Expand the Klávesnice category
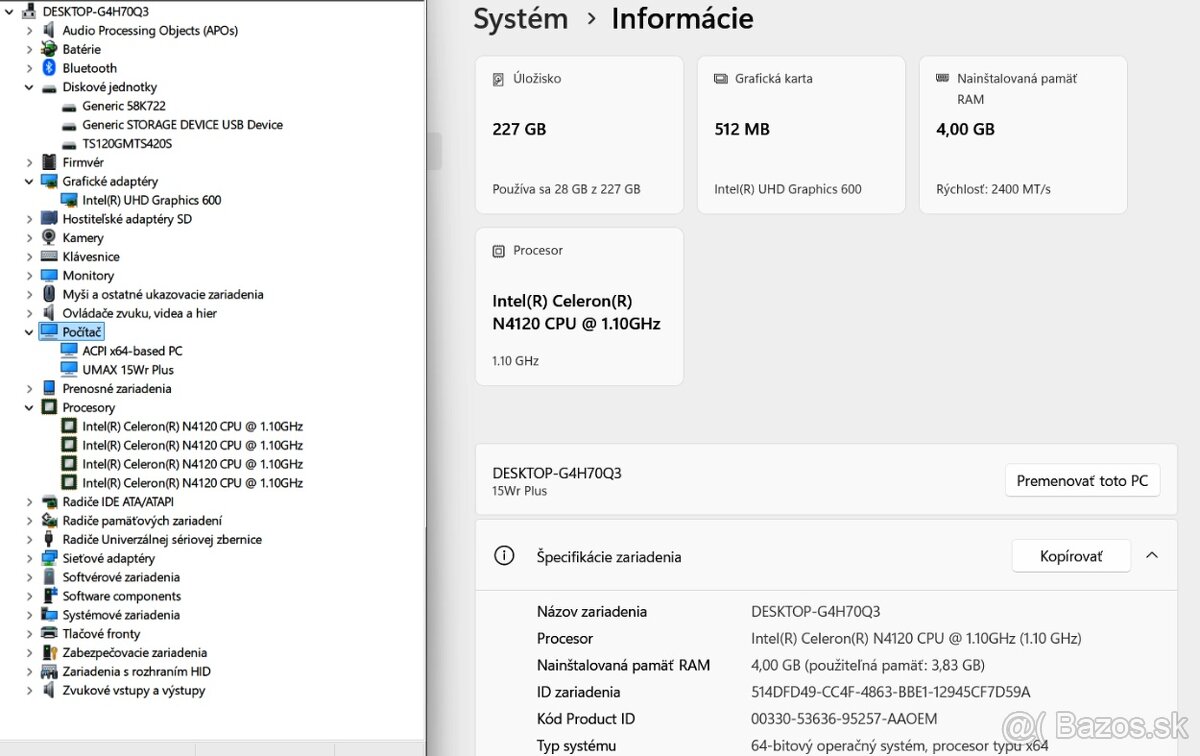1200x756 pixels. [29, 257]
